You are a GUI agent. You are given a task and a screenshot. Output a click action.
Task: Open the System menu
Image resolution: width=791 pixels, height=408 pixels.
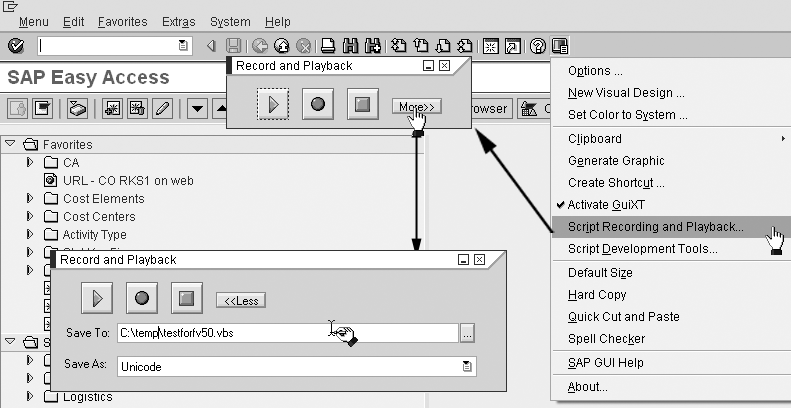230,22
